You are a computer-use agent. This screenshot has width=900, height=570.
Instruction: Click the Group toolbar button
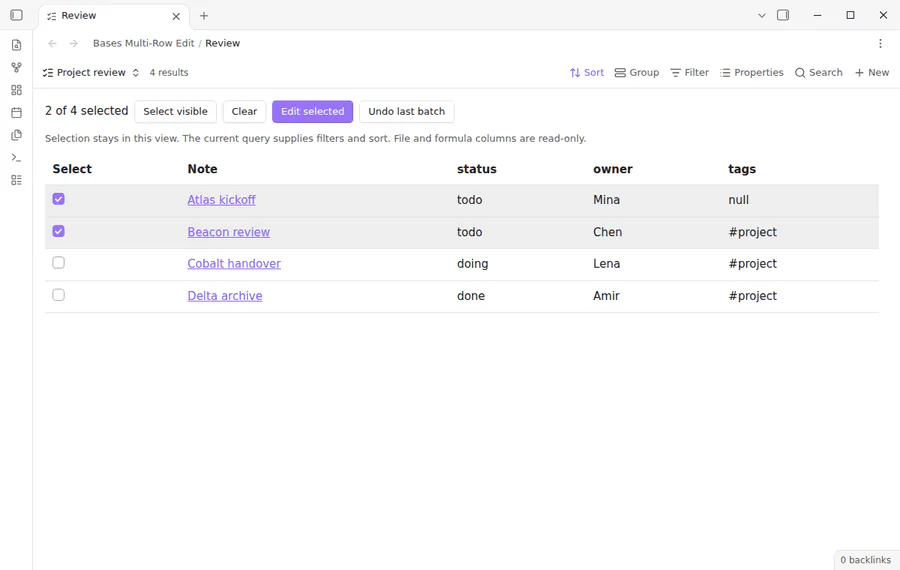pos(637,72)
